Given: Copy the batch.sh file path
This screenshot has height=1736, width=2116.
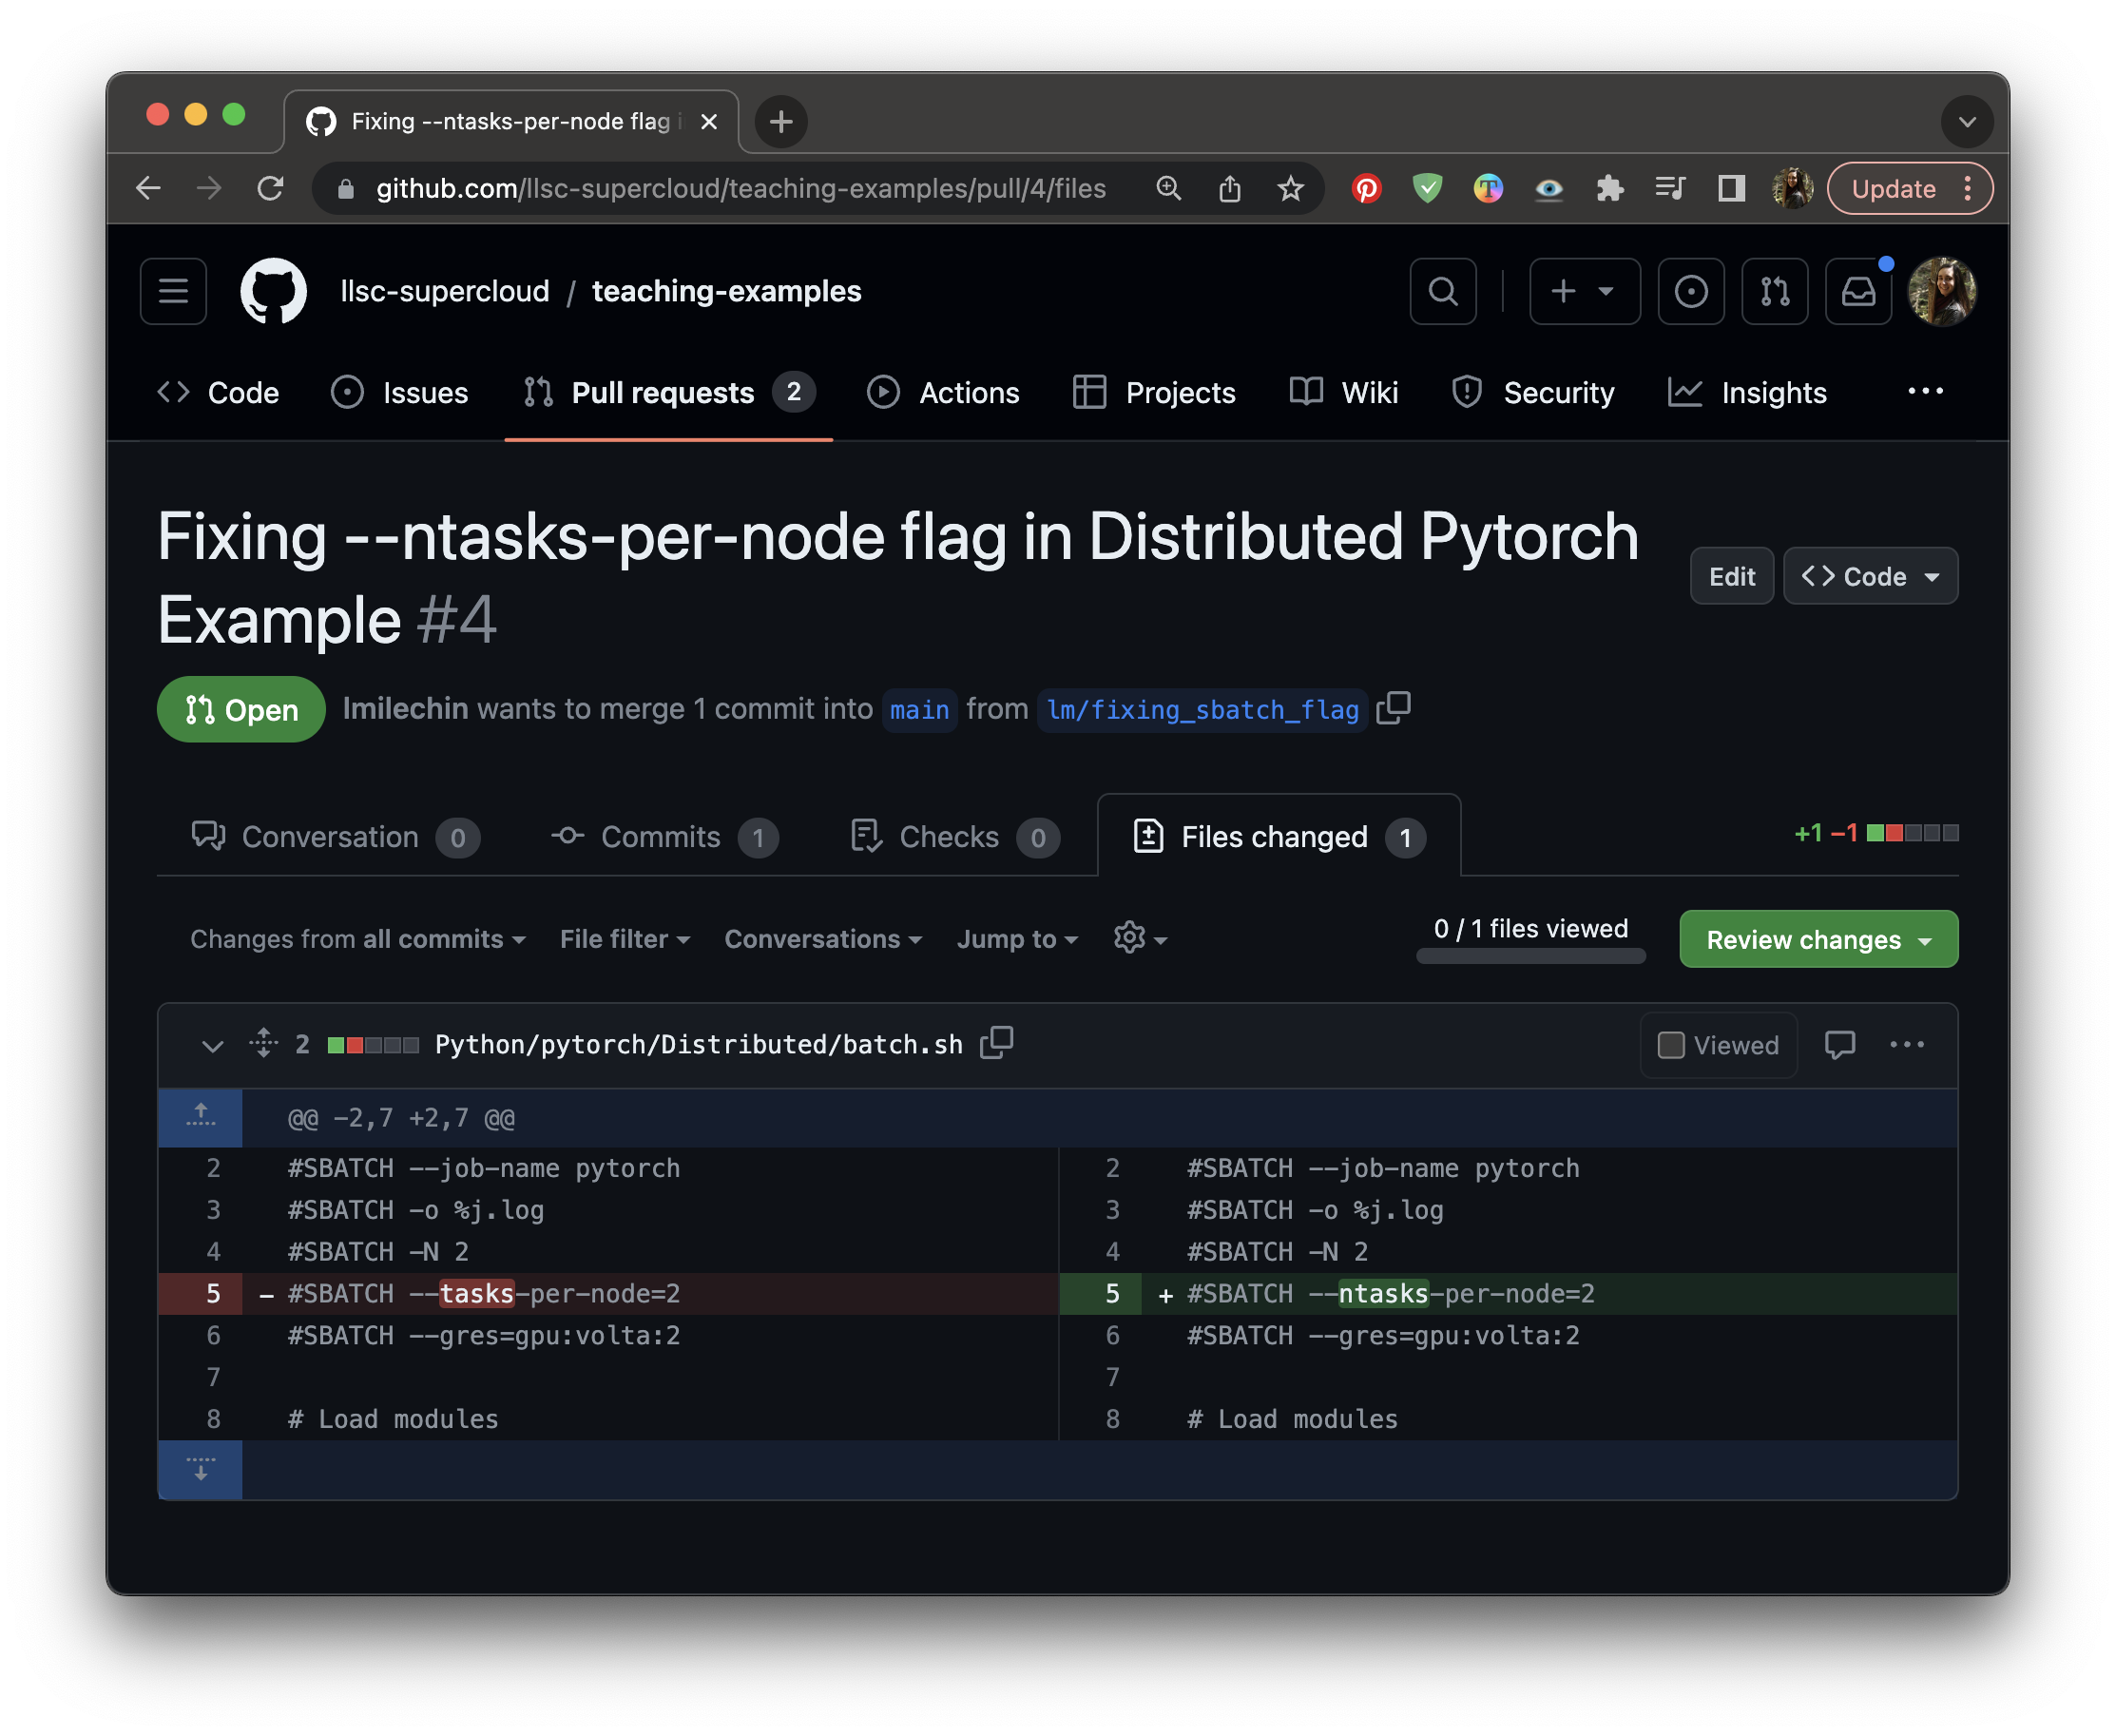Looking at the screenshot, I should coord(997,1043).
